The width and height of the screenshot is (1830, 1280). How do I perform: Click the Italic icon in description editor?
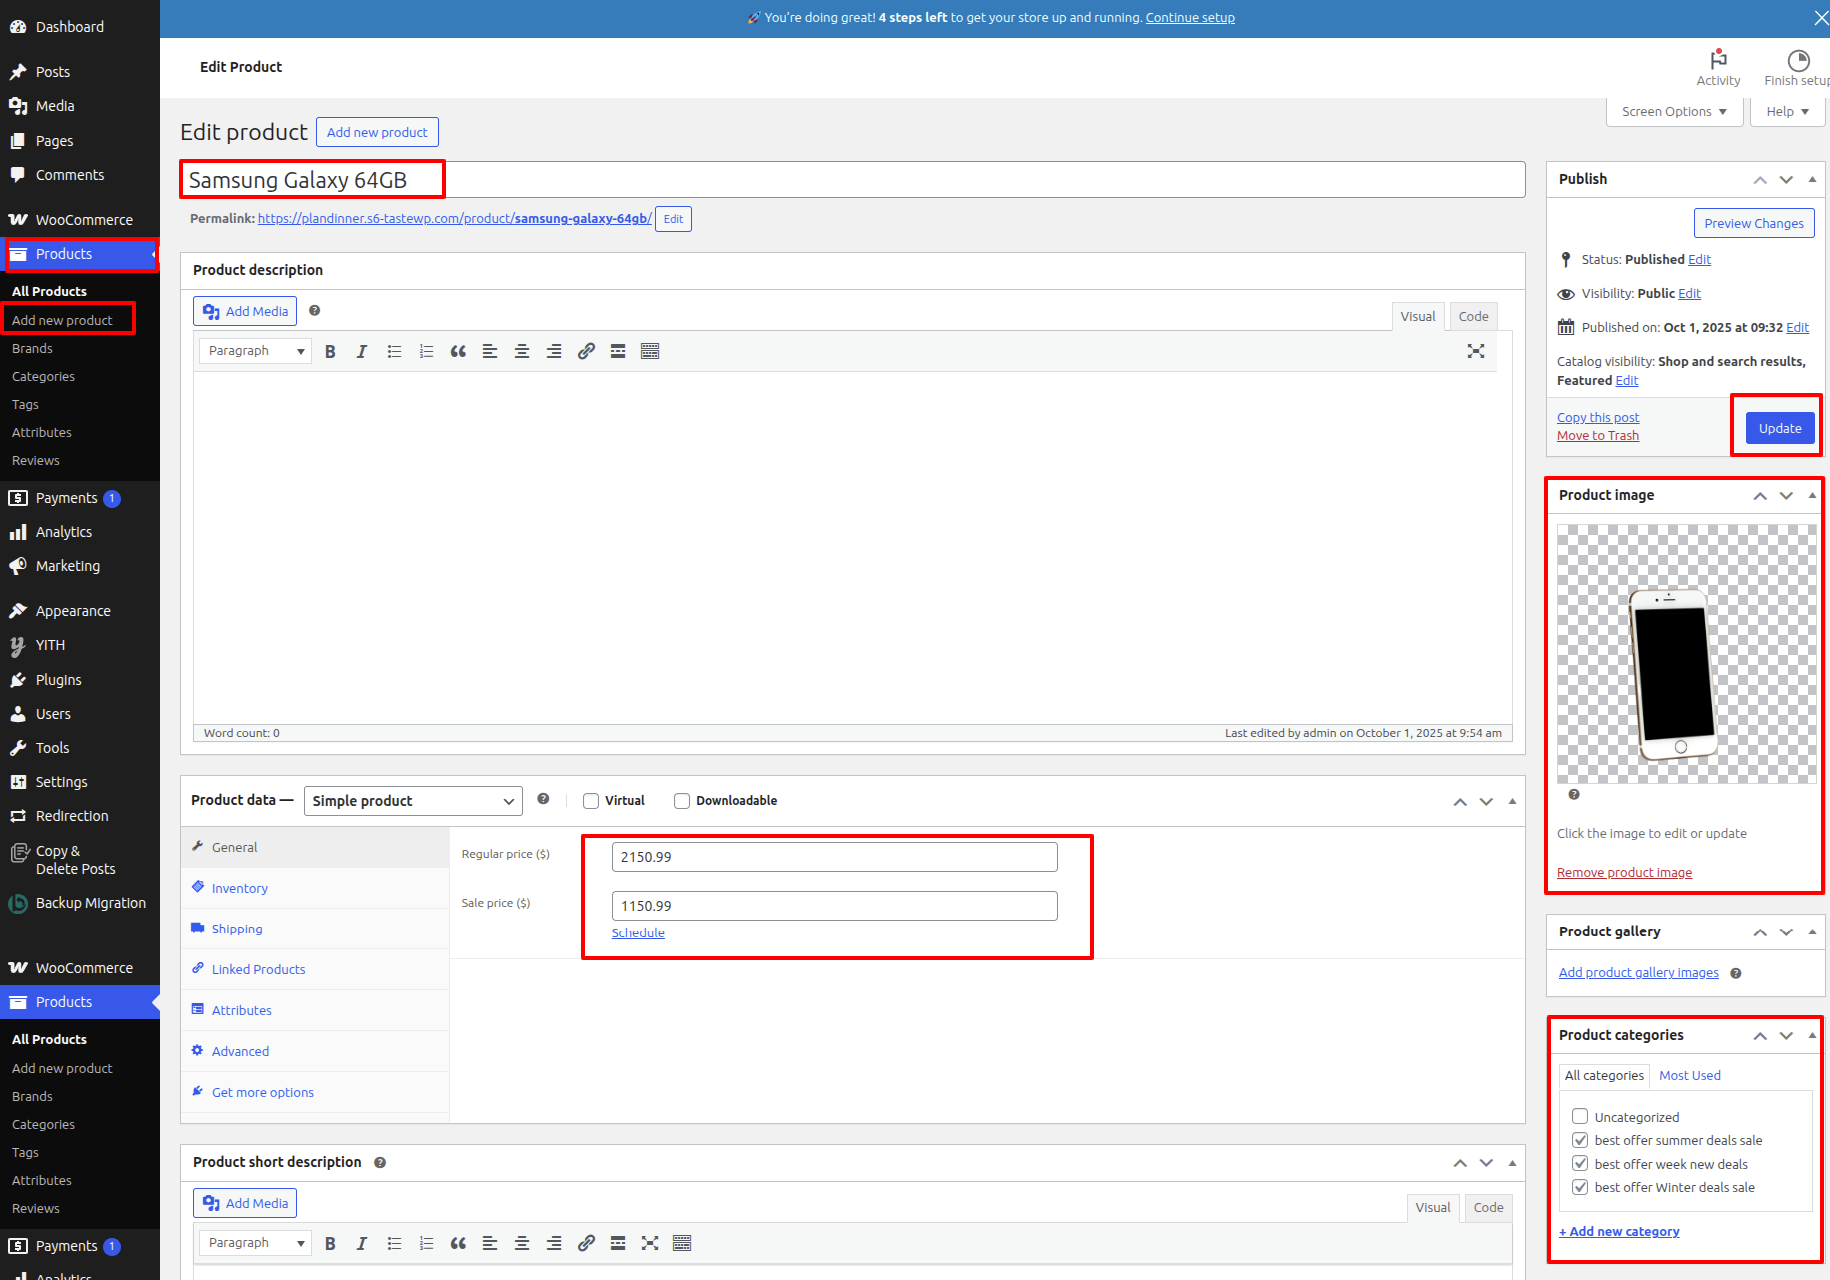(362, 351)
